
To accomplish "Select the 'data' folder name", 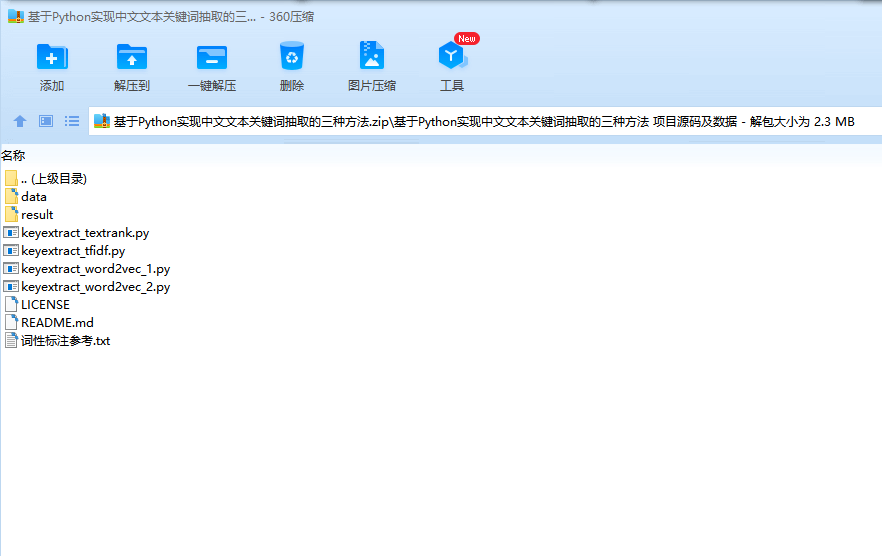I will [x=34, y=196].
